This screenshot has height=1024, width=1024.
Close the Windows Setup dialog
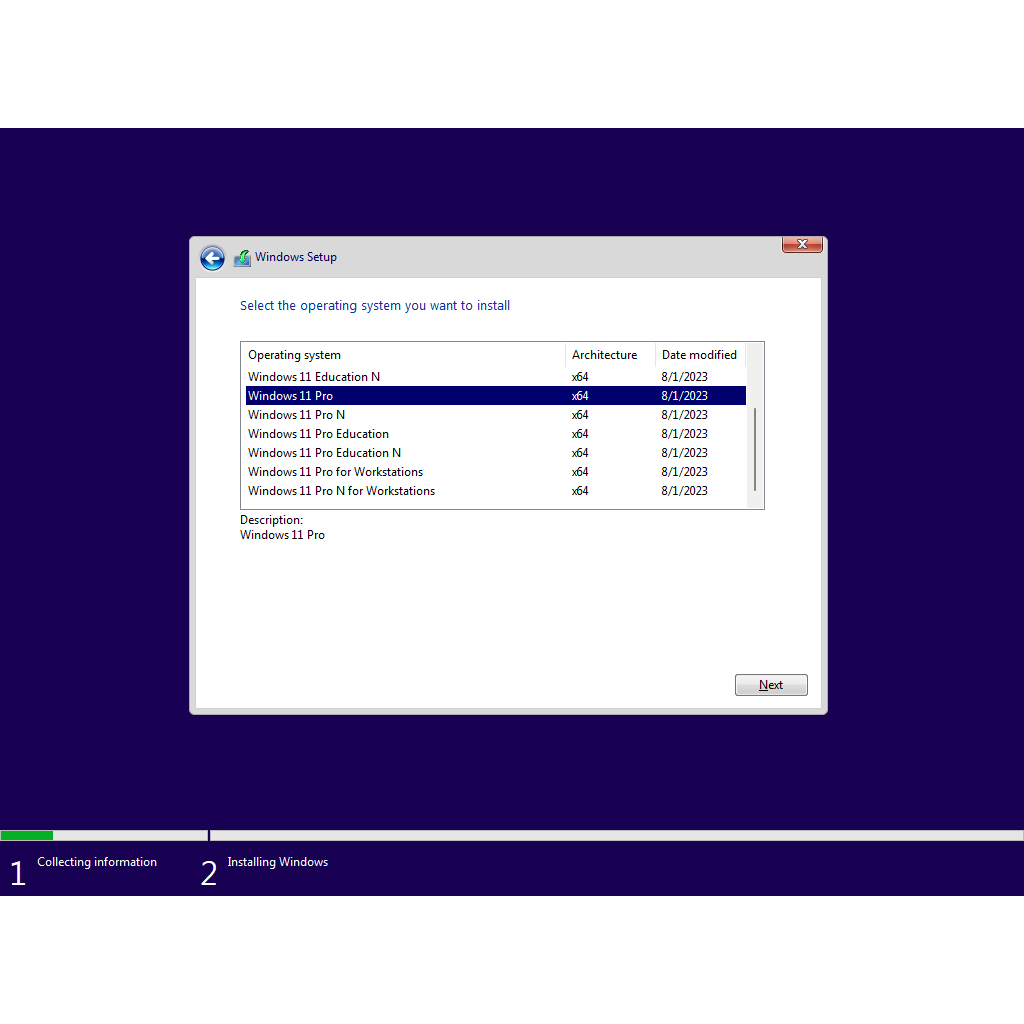click(x=801, y=245)
